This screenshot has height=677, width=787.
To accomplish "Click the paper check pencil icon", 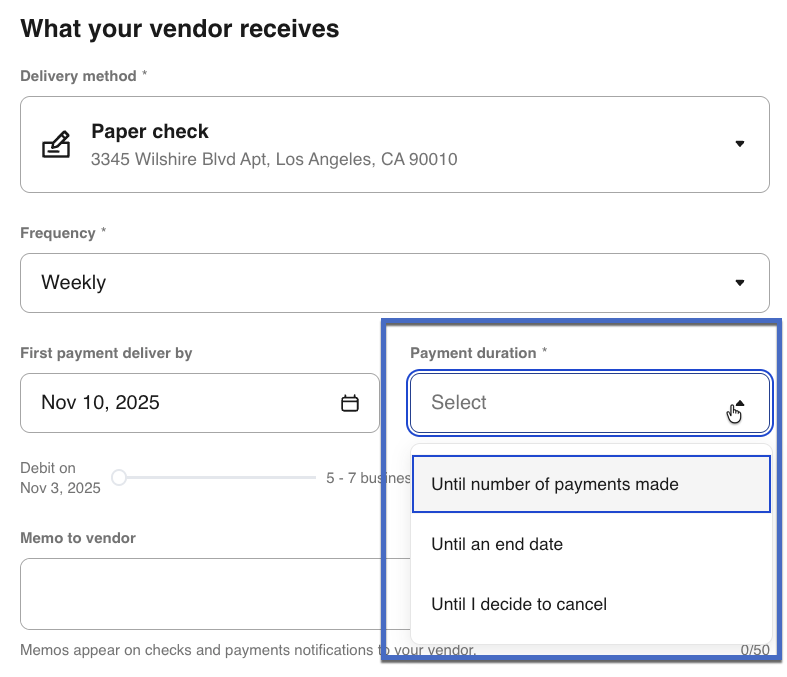I will click(x=55, y=145).
